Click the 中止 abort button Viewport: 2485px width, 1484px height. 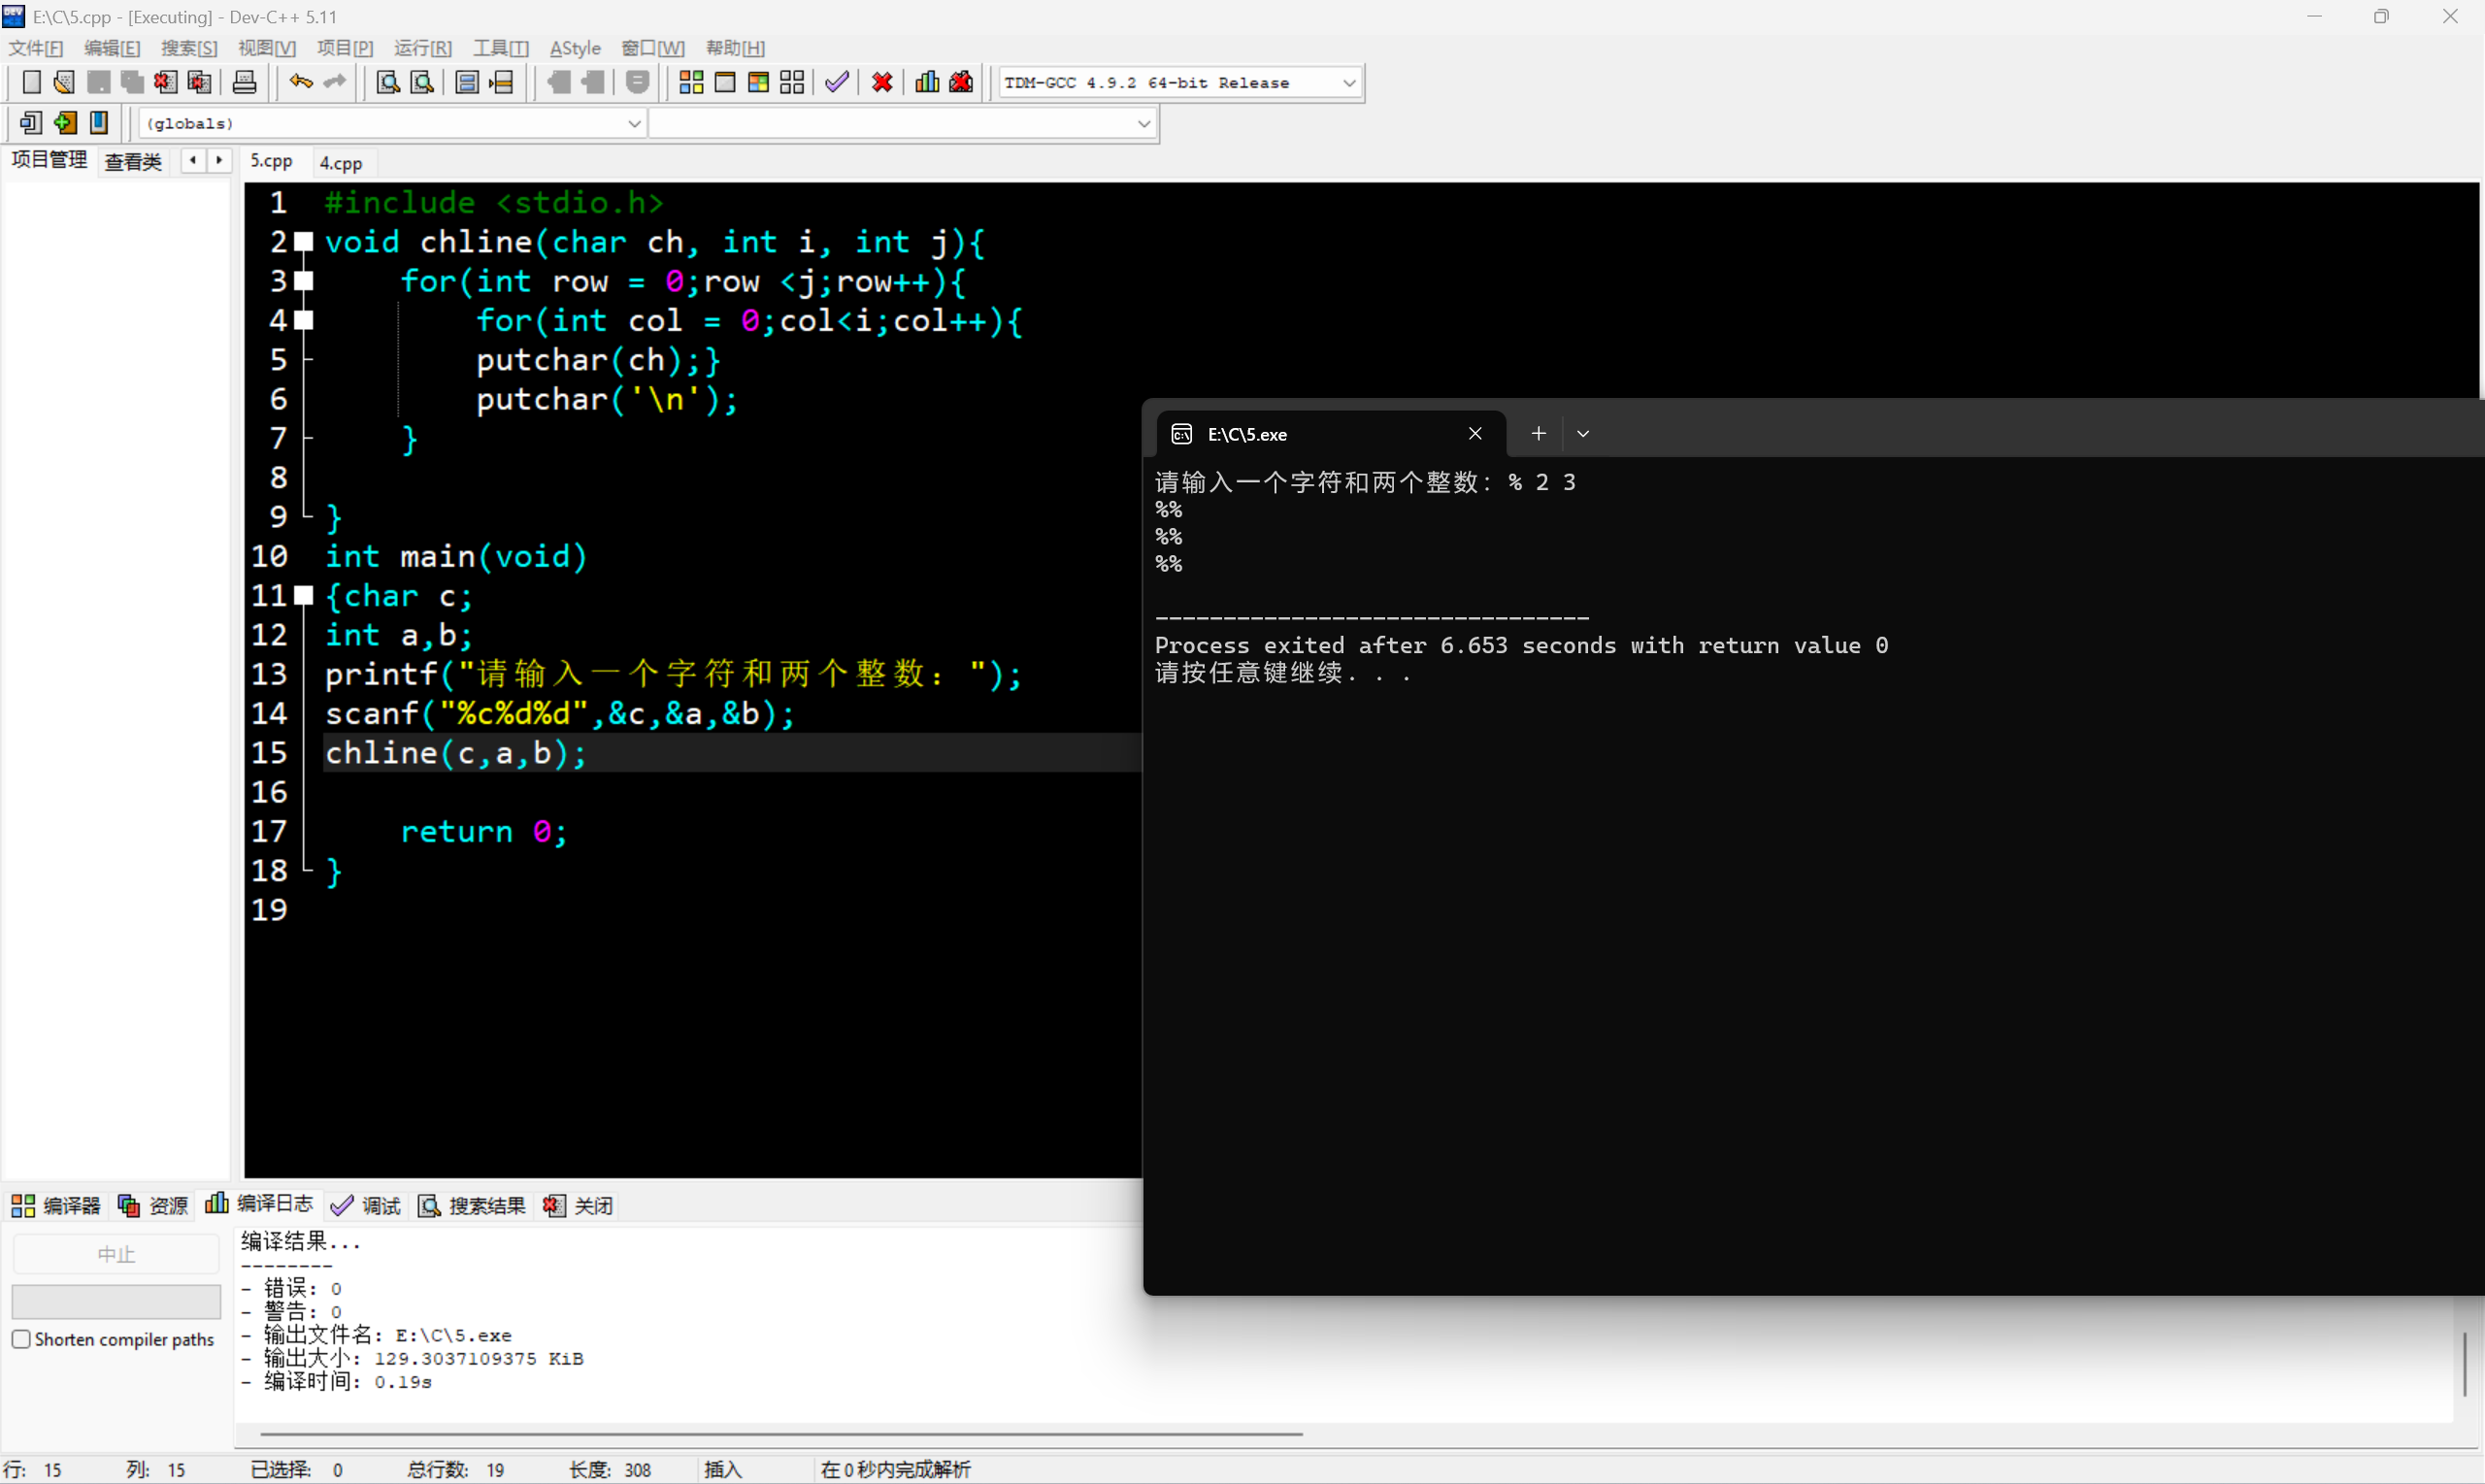[x=116, y=1254]
